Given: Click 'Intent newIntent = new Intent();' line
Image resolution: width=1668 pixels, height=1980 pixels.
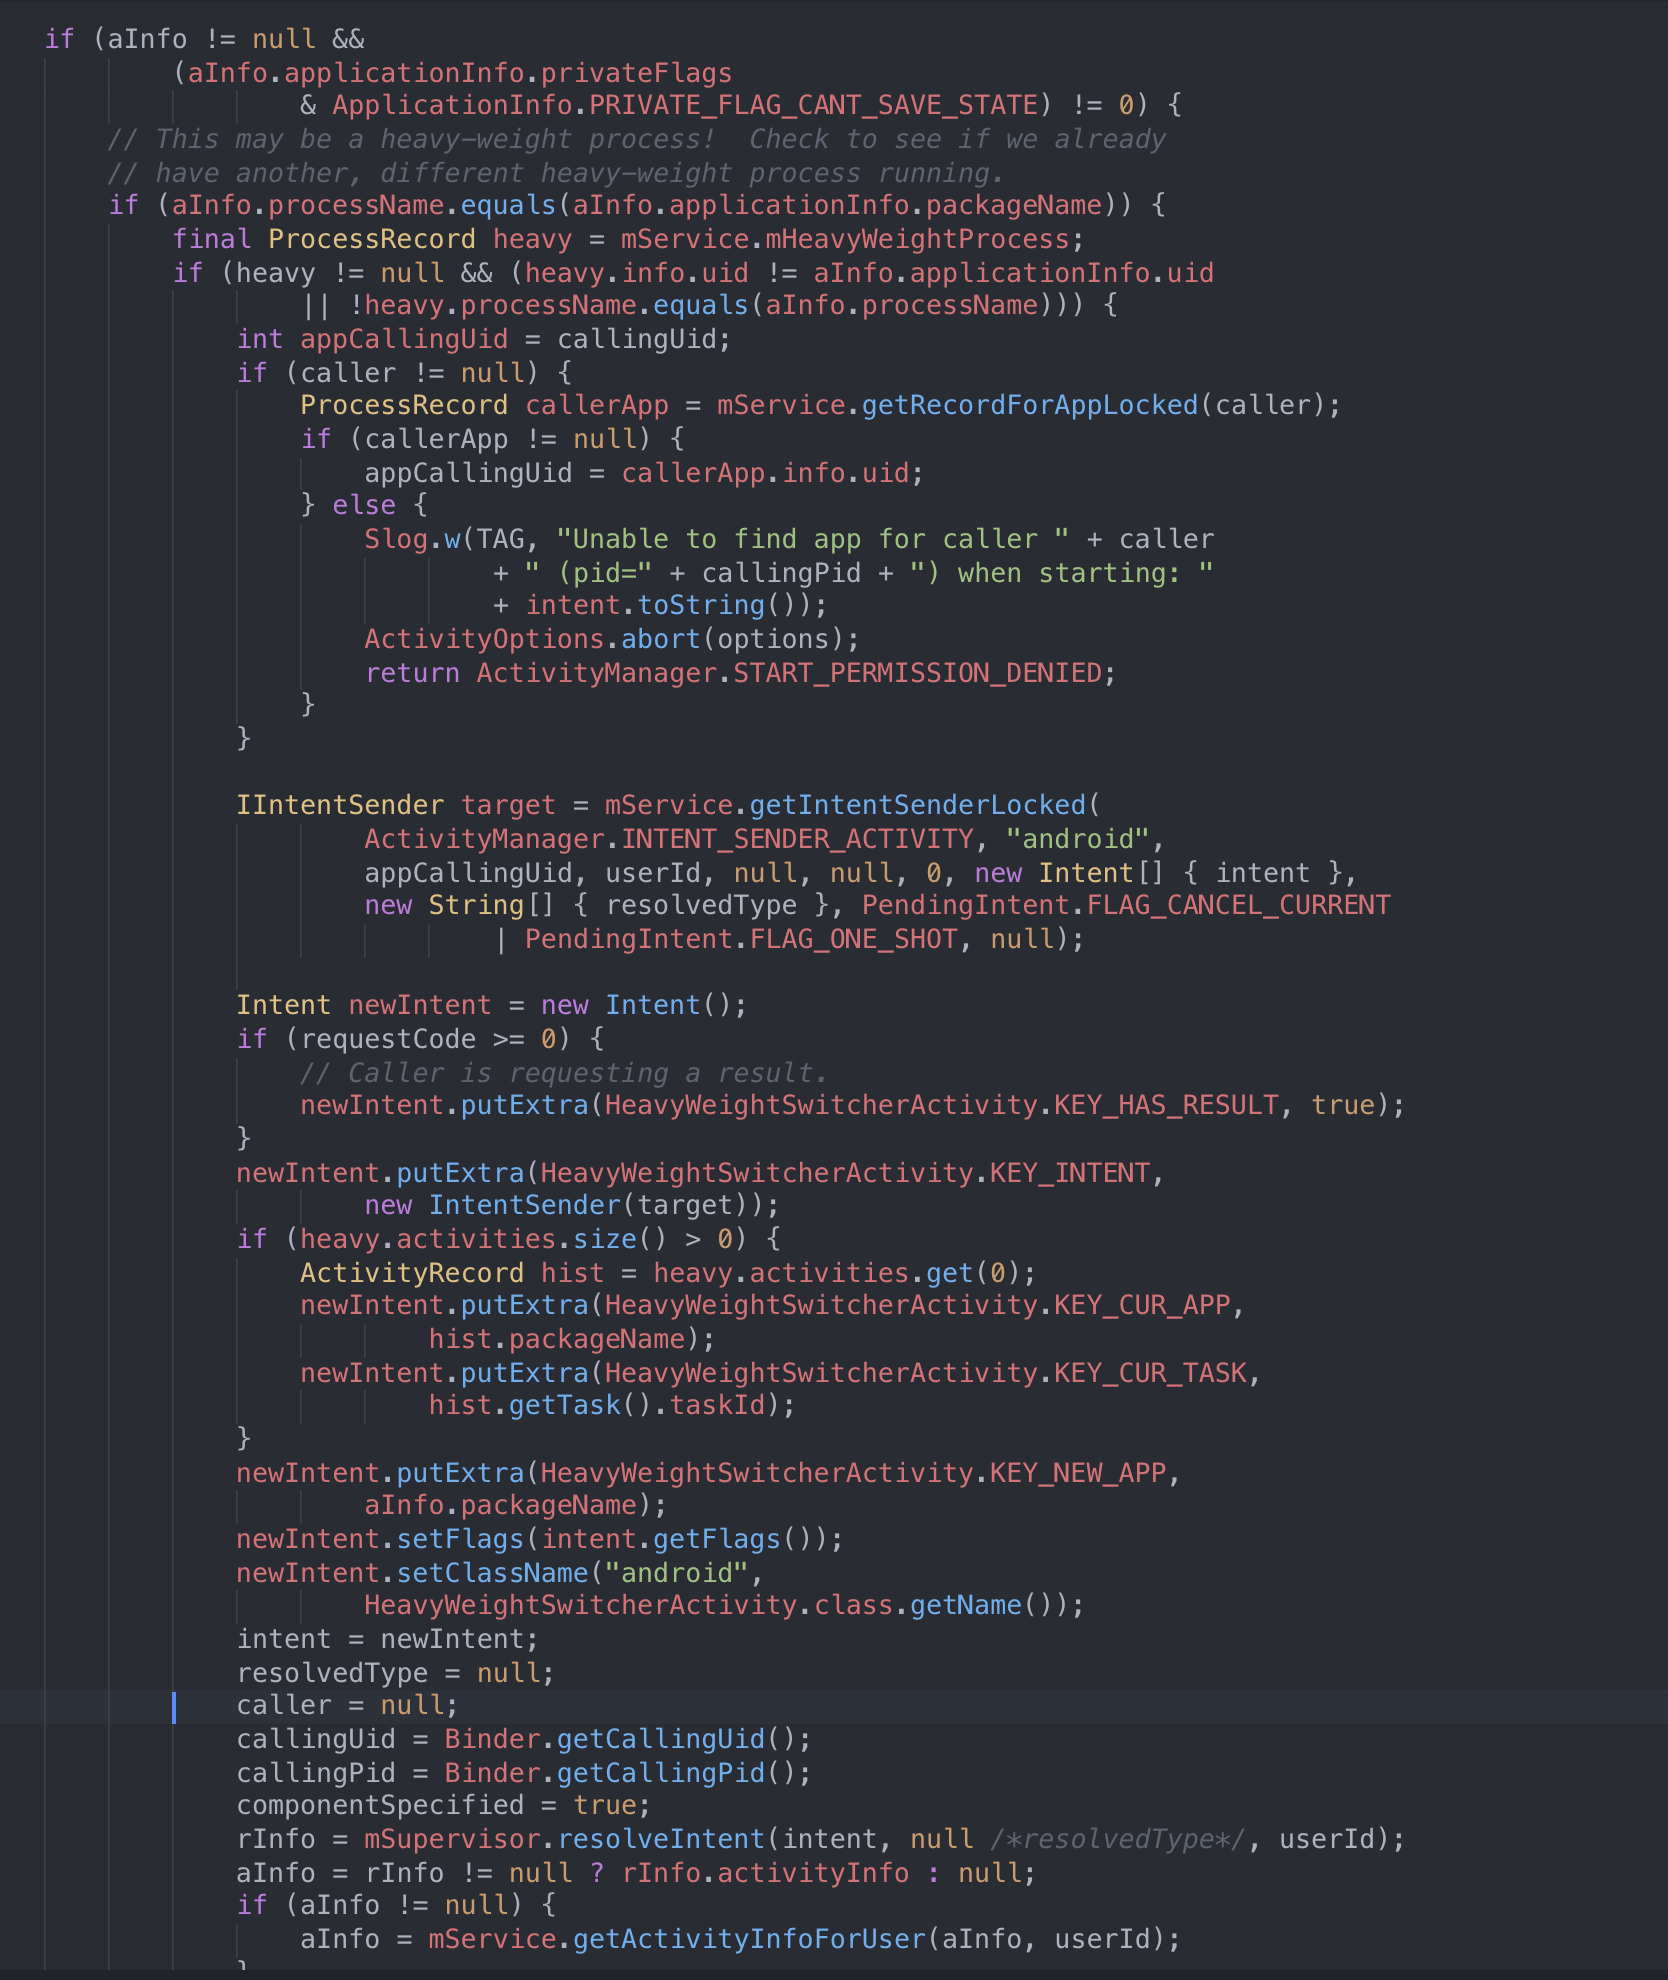Looking at the screenshot, I should click(492, 1005).
